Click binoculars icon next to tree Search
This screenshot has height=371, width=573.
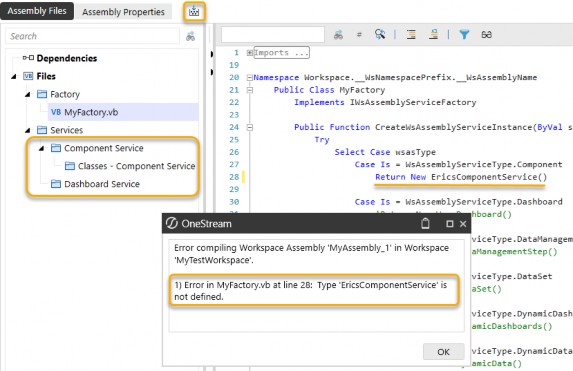point(190,36)
